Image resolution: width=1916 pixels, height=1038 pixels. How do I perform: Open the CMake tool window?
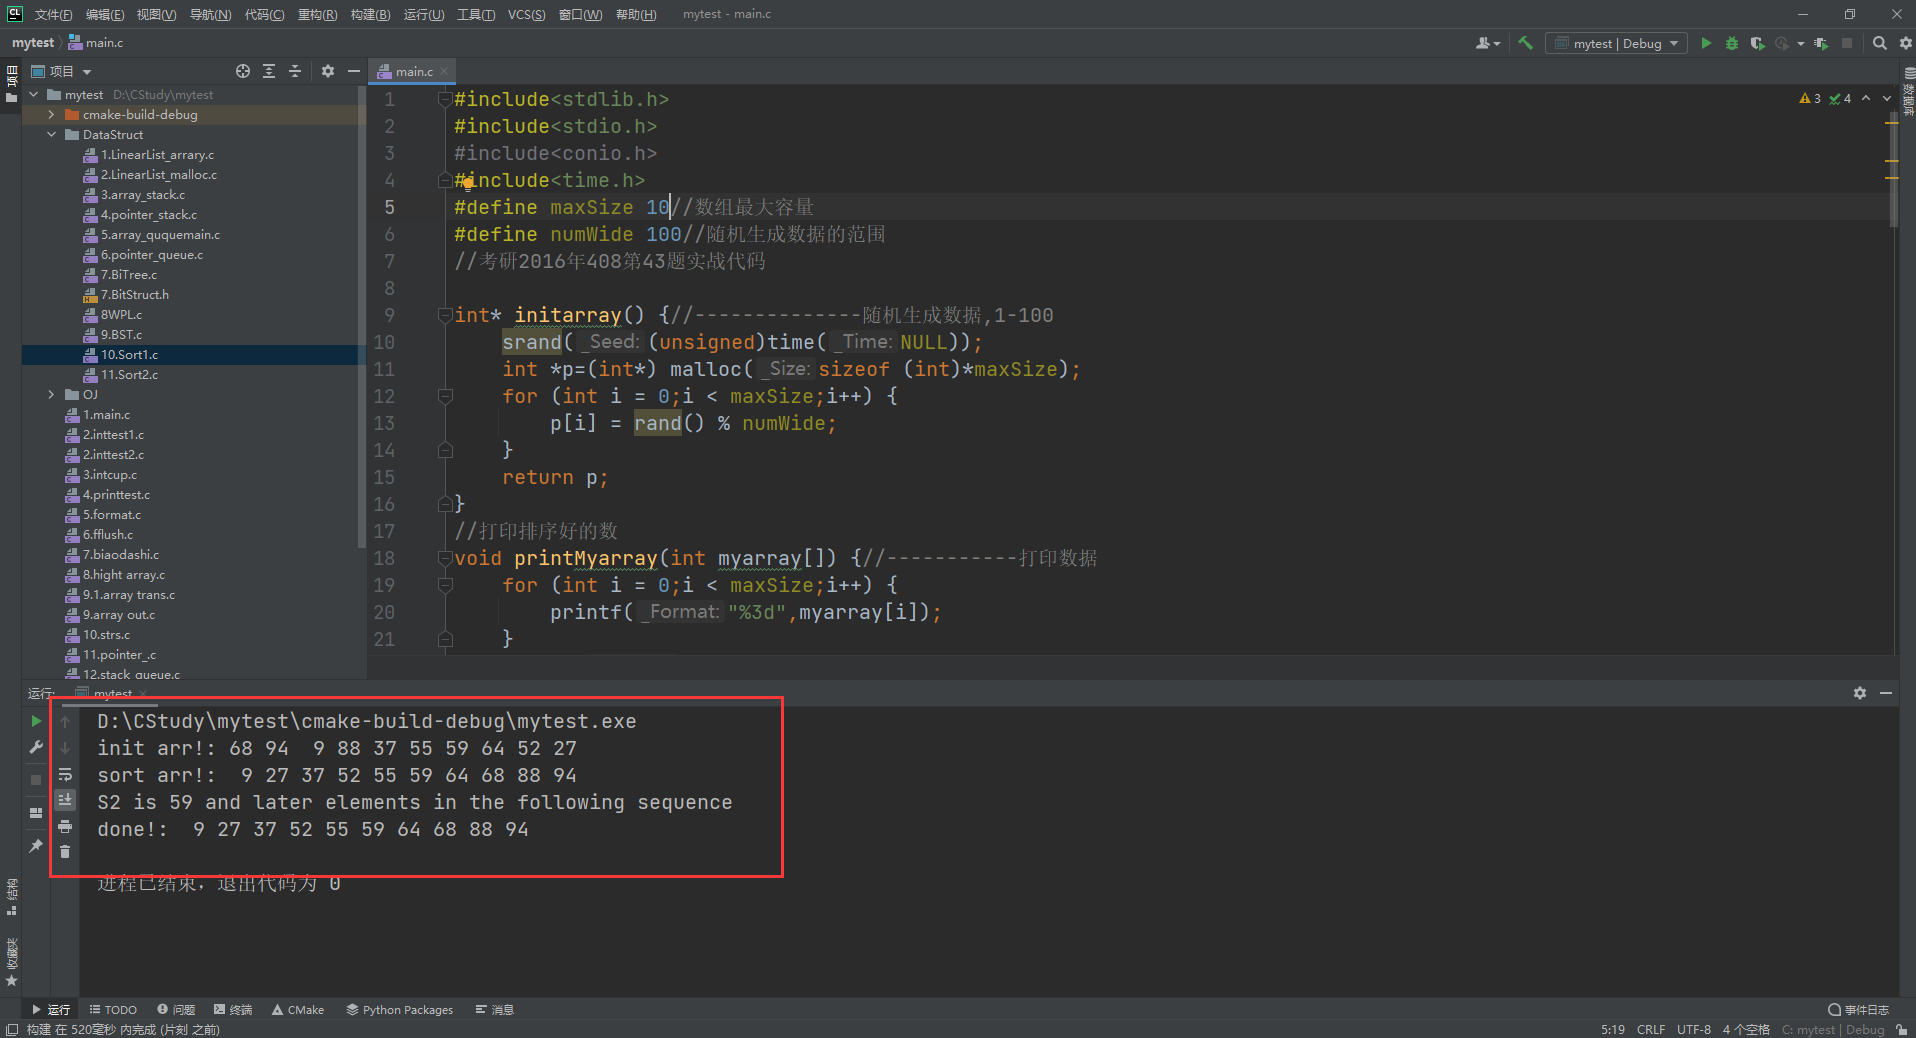coord(298,1009)
